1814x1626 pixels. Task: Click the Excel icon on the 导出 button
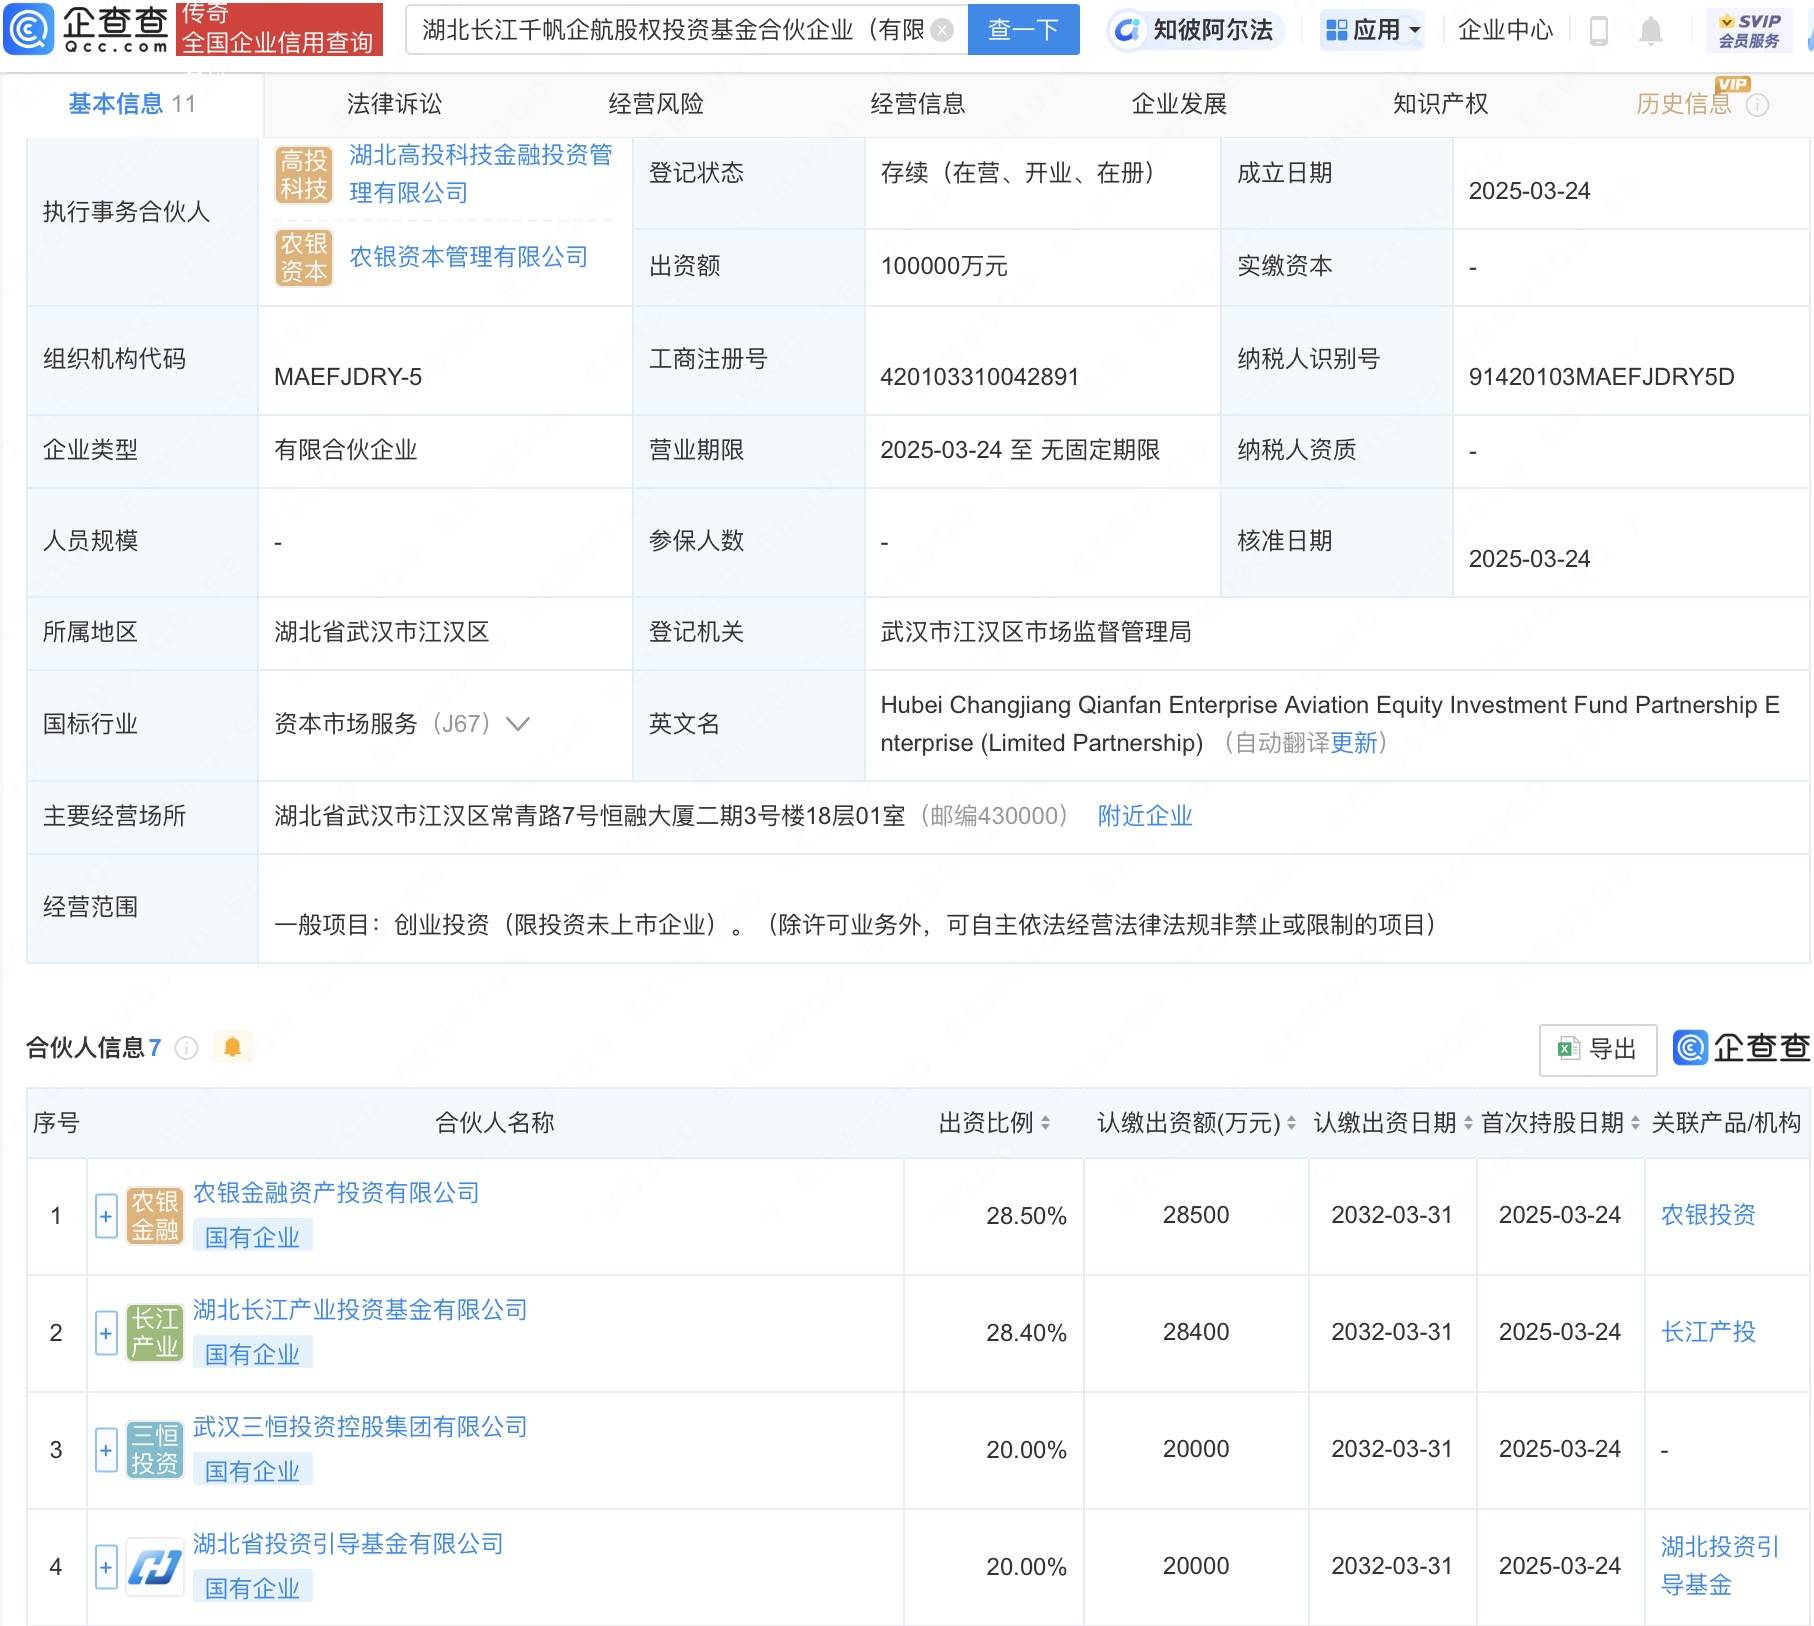point(1567,1050)
